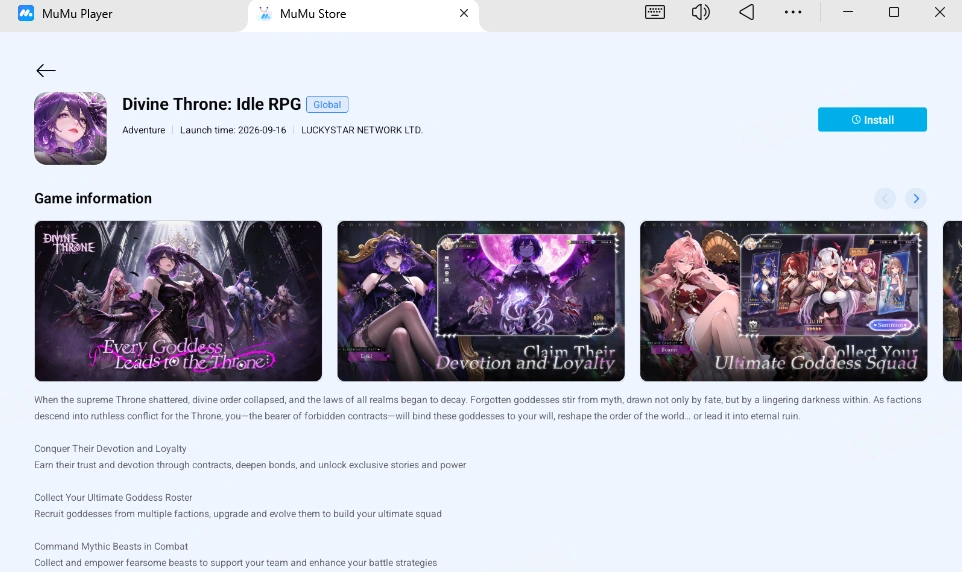Click 'Recruit goddesses from multiple factions' description line
Image resolution: width=962 pixels, height=572 pixels.
[x=238, y=514]
